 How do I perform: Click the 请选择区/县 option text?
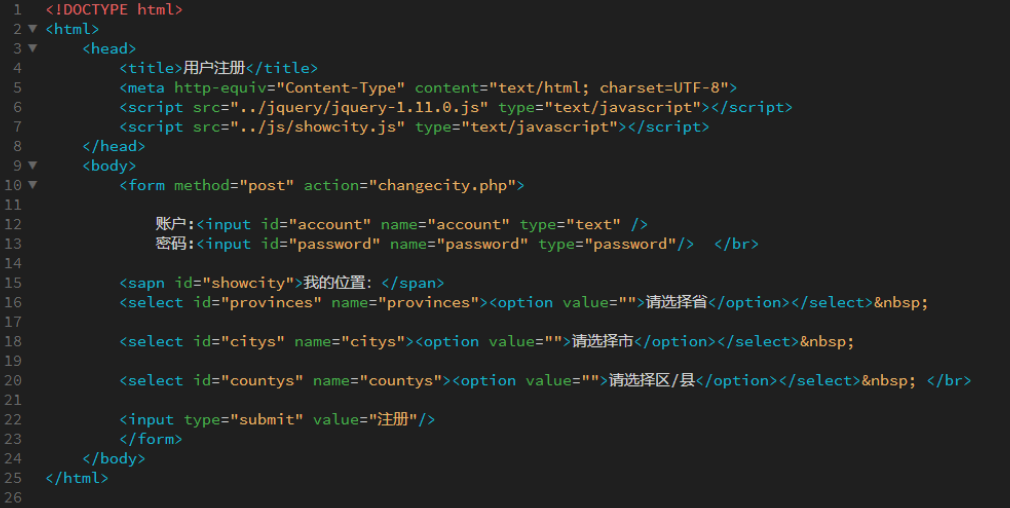(x=652, y=380)
